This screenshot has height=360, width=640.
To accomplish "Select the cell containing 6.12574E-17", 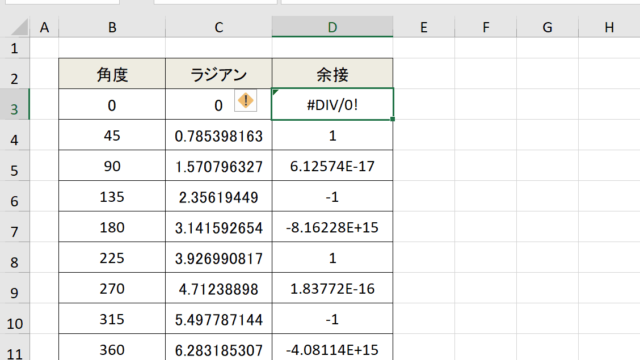I will click(x=332, y=166).
